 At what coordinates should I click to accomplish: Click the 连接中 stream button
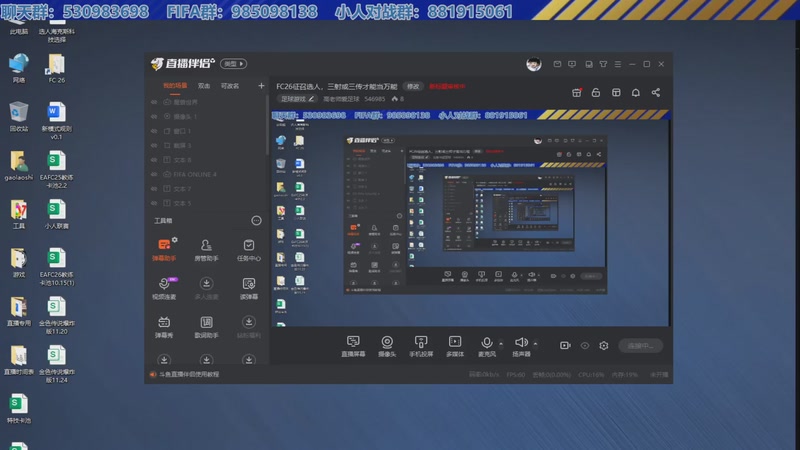coord(640,345)
